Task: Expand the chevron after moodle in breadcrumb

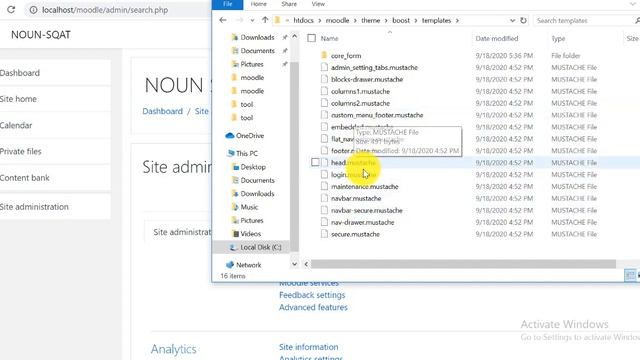Action: 355,20
